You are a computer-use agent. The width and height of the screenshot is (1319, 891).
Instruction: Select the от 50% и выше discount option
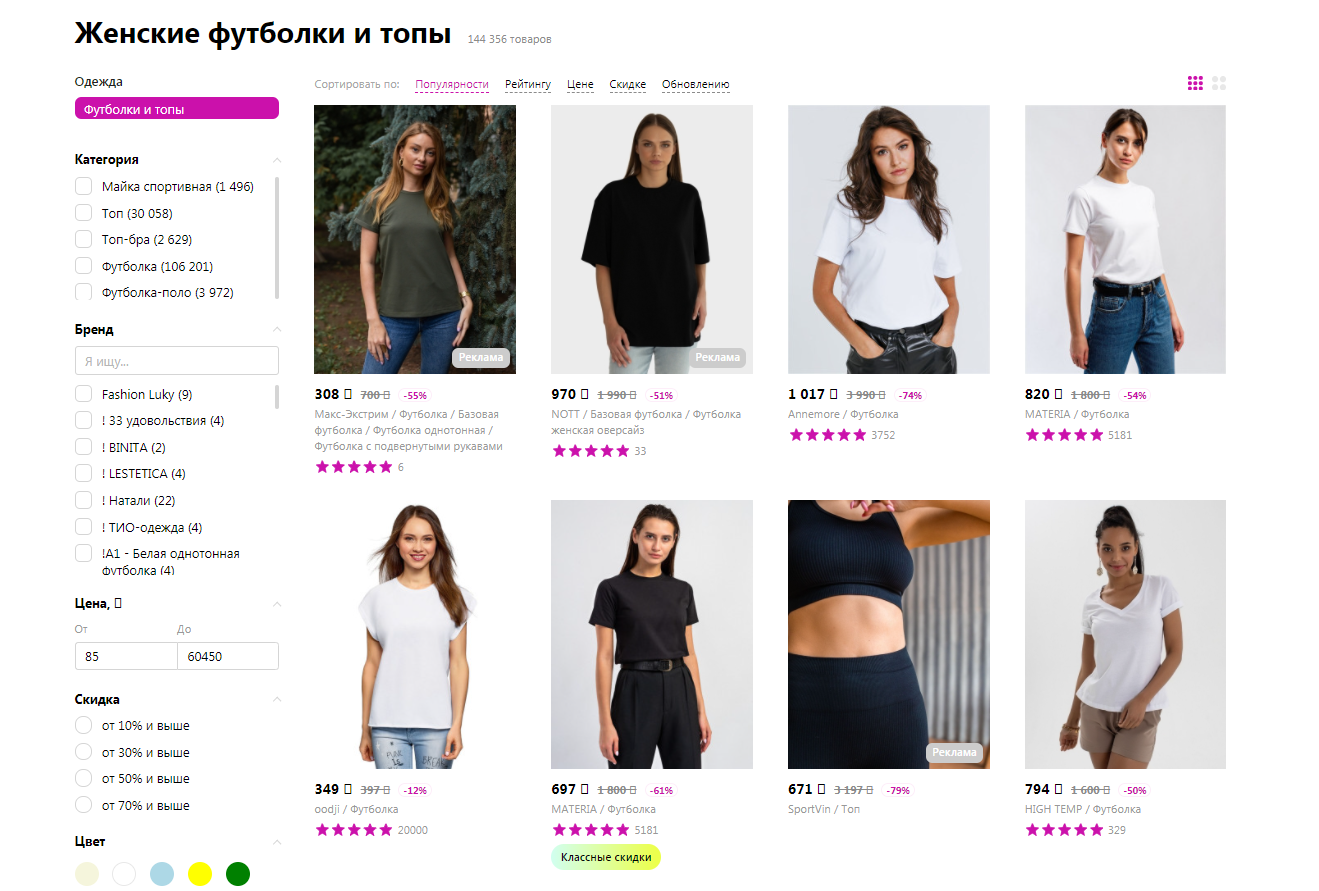84,779
